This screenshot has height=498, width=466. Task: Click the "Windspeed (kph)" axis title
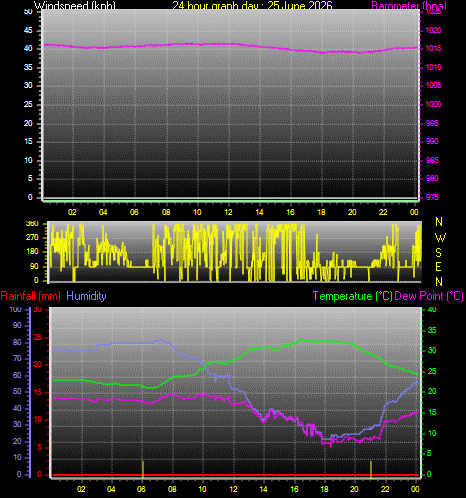tap(75, 5)
